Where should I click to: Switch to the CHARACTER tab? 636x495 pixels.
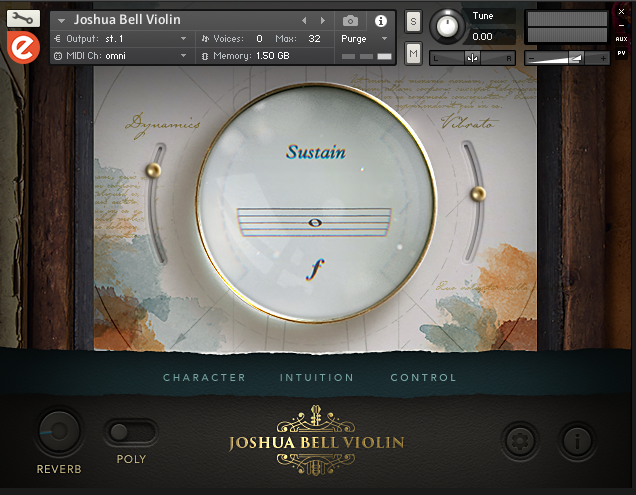[204, 377]
